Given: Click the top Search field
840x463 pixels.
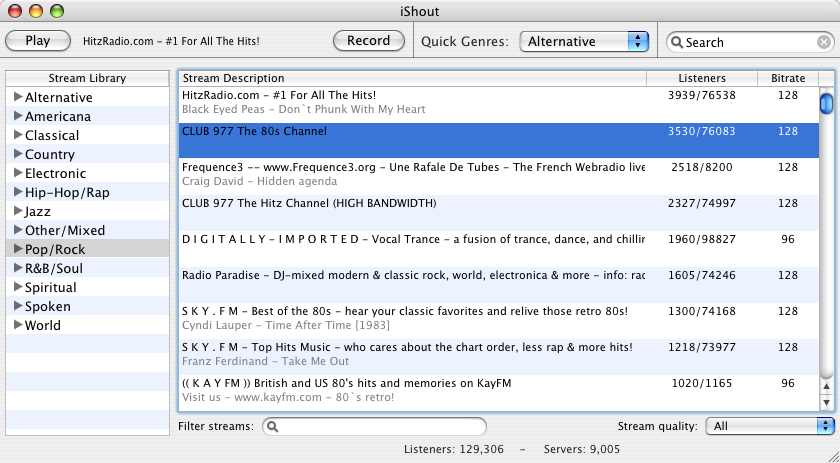Looking at the screenshot, I should click(x=749, y=42).
